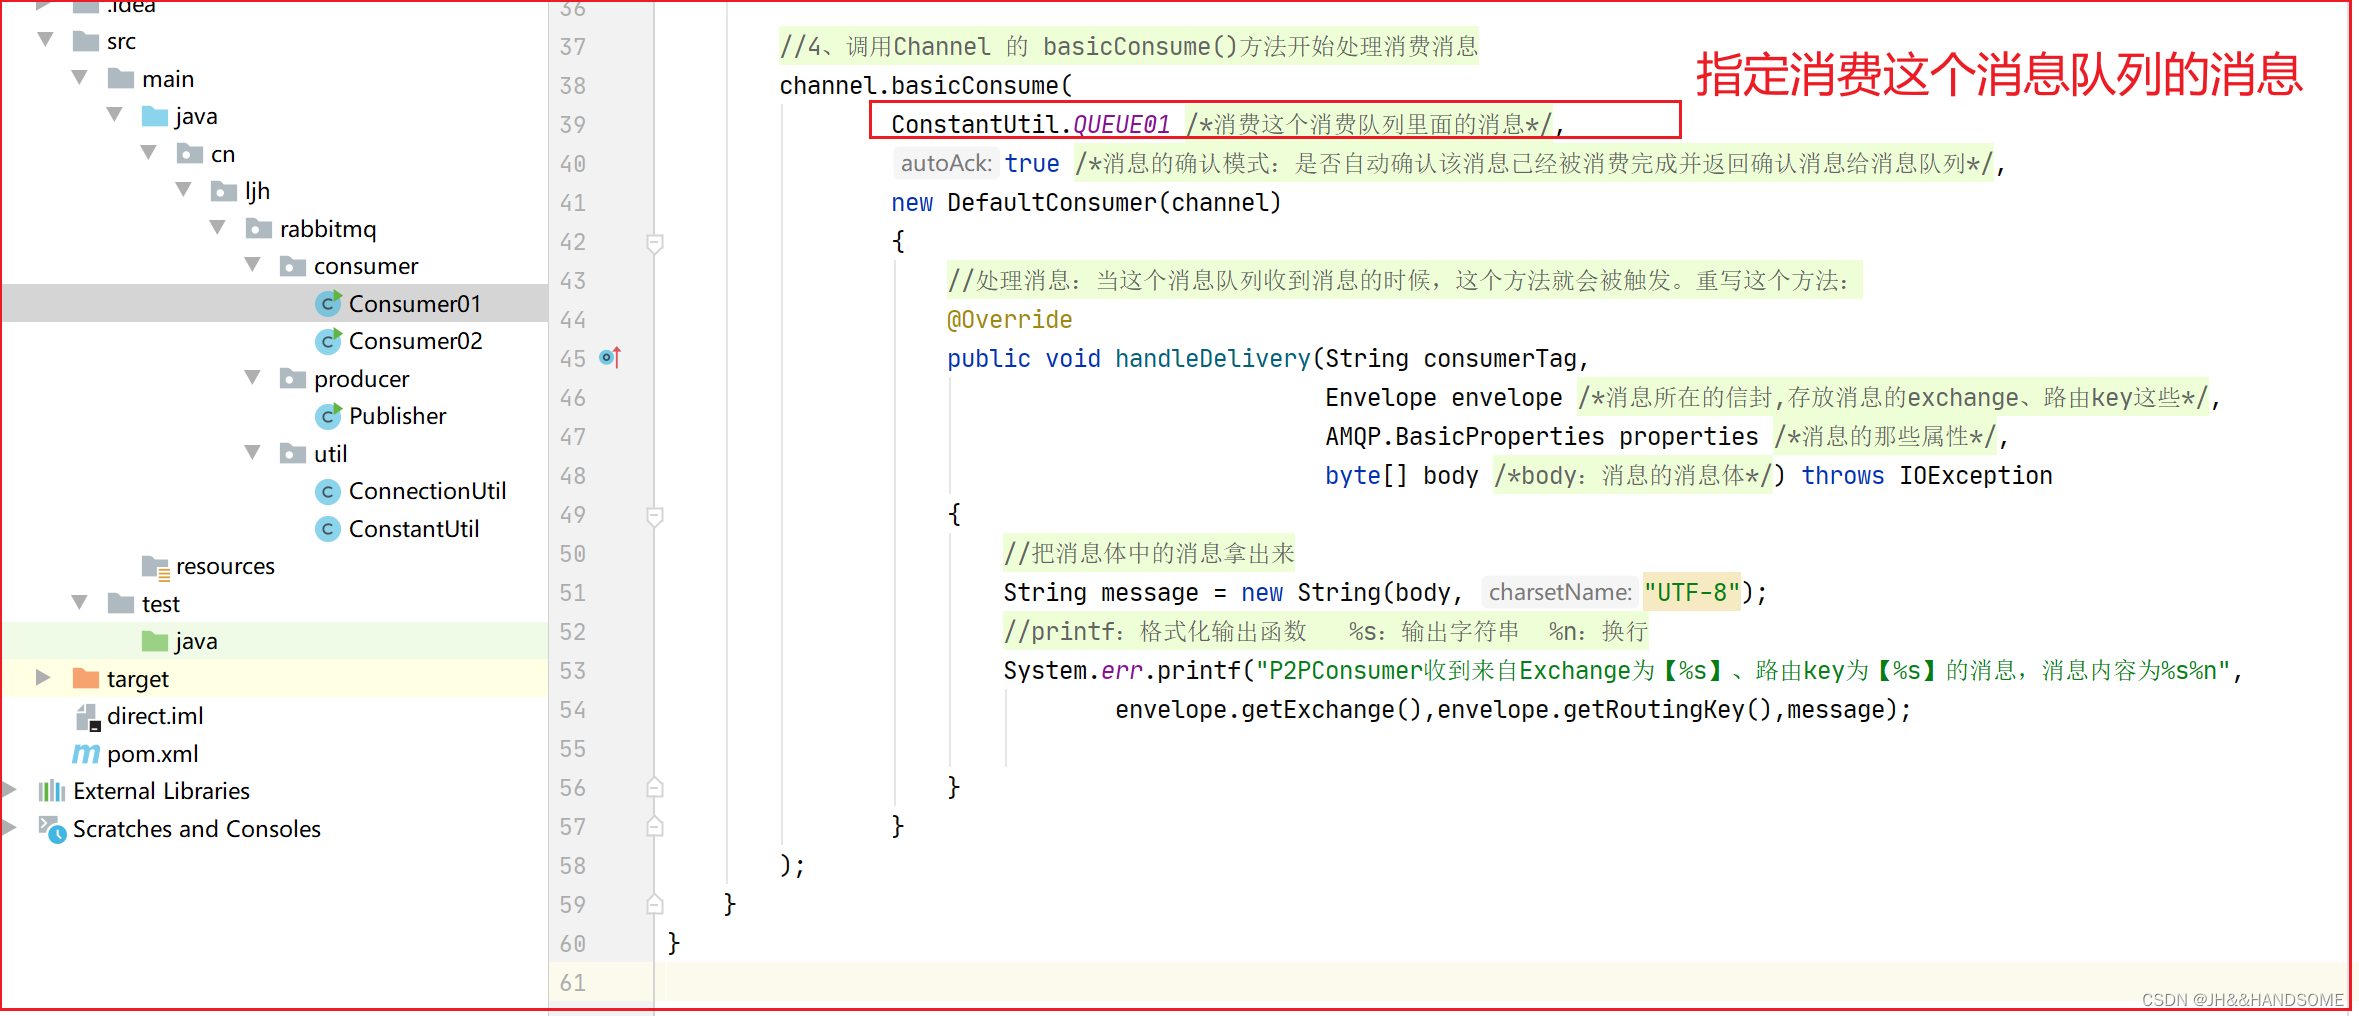The width and height of the screenshot is (2359, 1016).
Task: Click the Maven pom.xml file icon
Action: coord(86,754)
